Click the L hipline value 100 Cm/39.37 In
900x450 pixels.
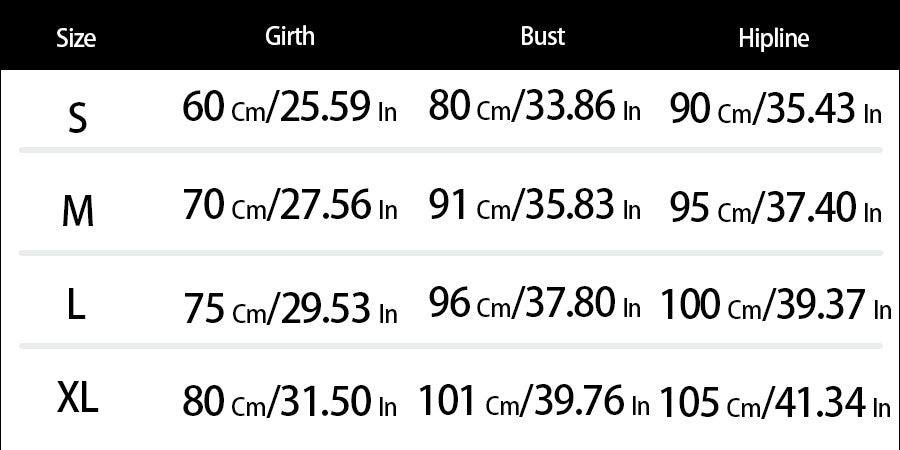pos(776,306)
